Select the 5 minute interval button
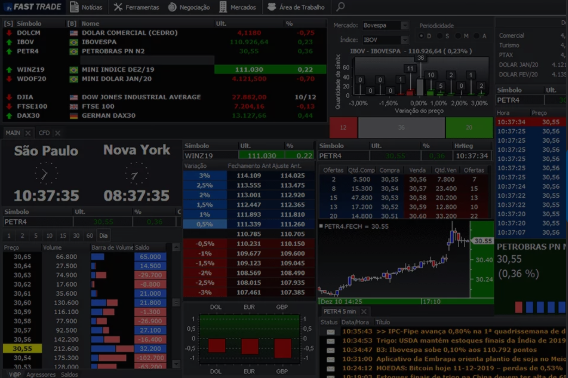The image size is (568, 378). point(36,236)
